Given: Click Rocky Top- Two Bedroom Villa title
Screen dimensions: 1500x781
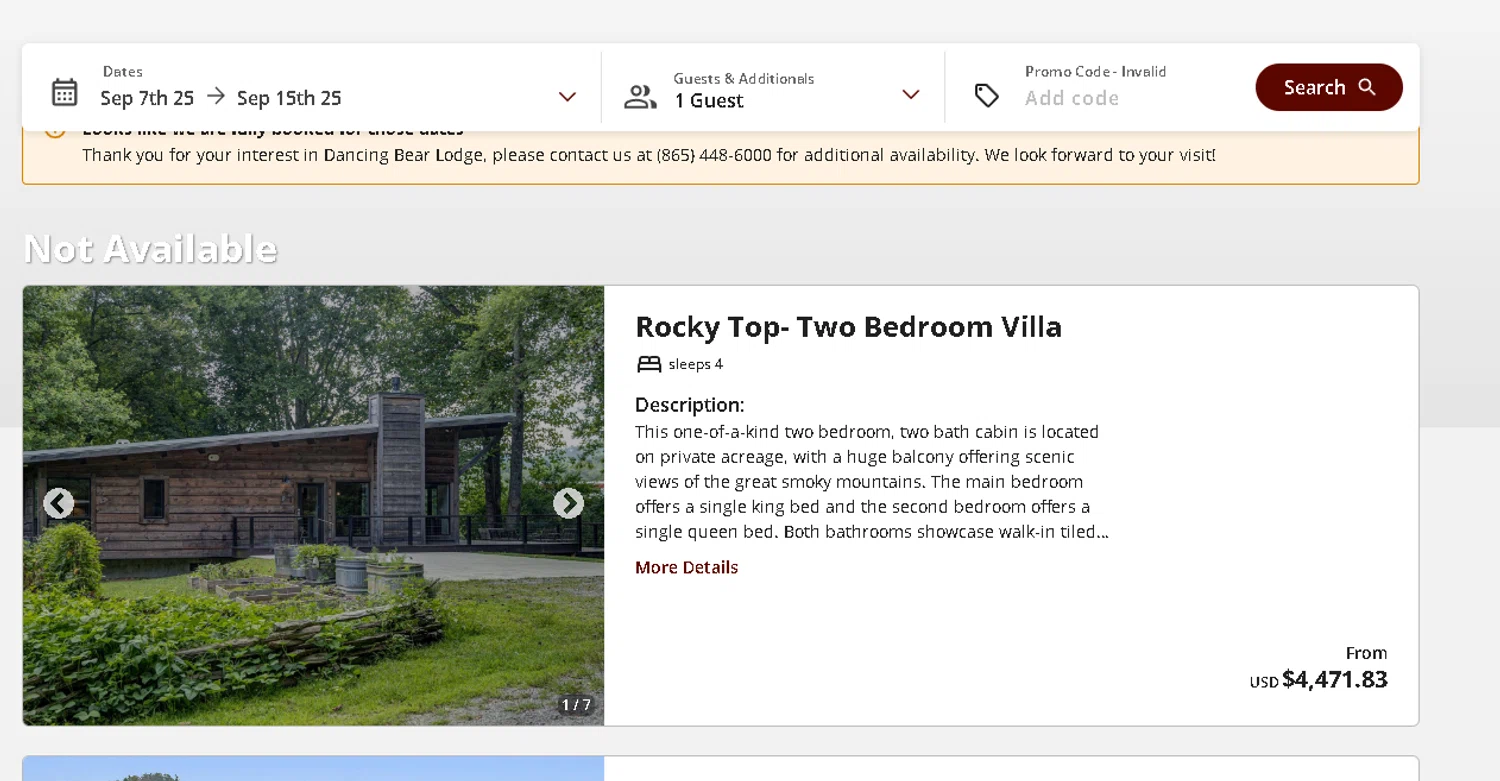Looking at the screenshot, I should coord(848,327).
